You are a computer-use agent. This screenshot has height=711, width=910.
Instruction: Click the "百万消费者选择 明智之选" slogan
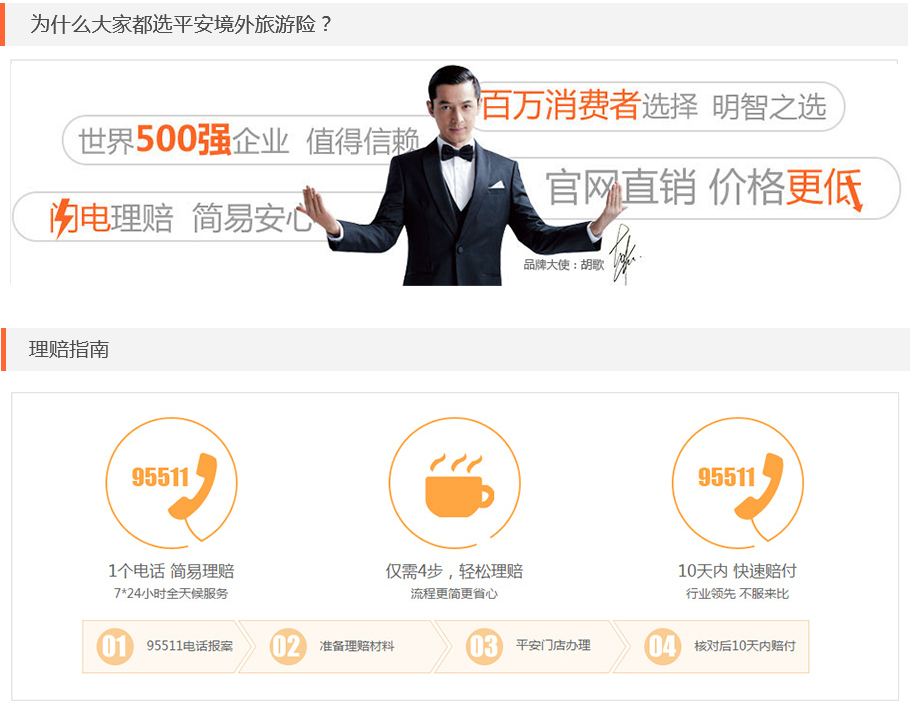pos(653,106)
